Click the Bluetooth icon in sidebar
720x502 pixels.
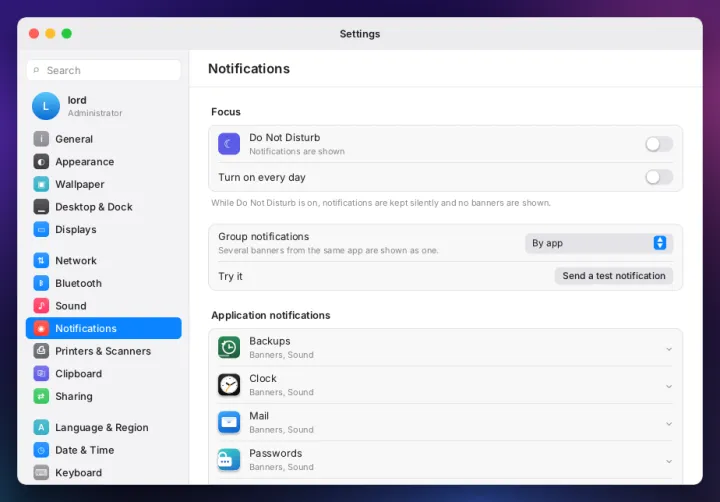[x=41, y=283]
